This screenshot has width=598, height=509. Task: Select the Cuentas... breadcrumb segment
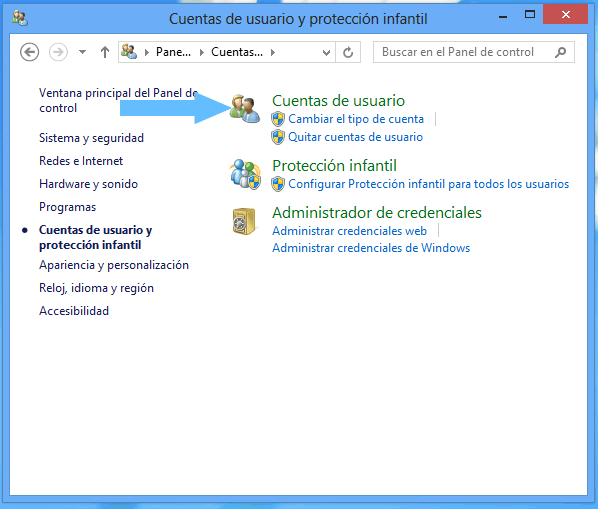237,52
